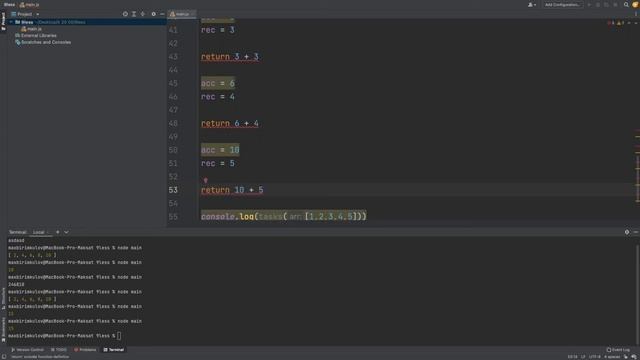Viewport: 640px width, 360px height.
Task: Click the lightbulb intention icon near line 53
Action: pos(206,180)
